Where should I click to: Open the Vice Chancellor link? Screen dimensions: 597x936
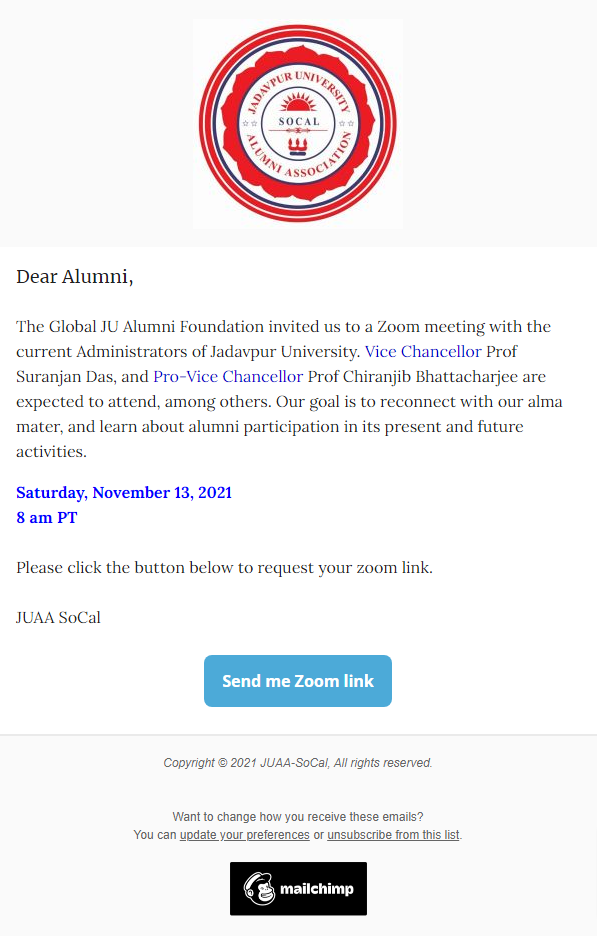423,352
